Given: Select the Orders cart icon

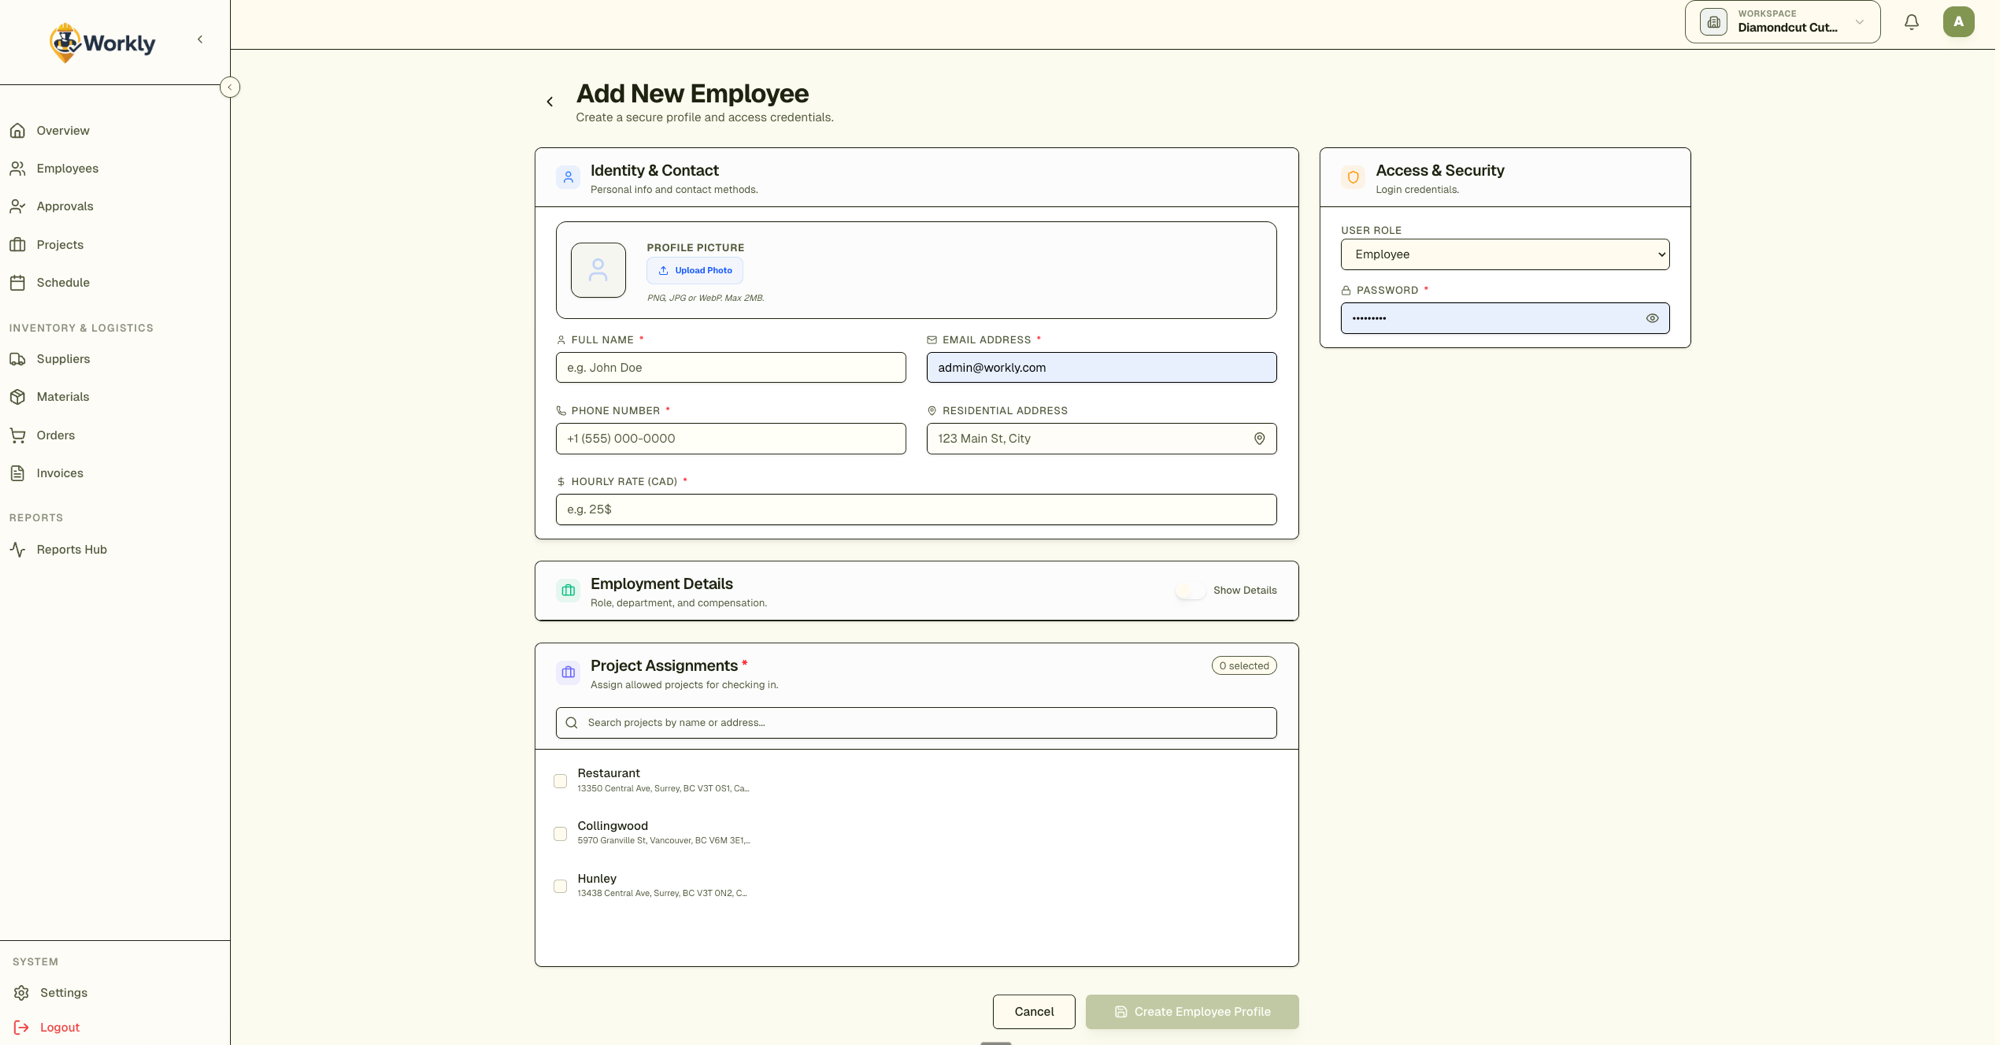Looking at the screenshot, I should point(18,435).
